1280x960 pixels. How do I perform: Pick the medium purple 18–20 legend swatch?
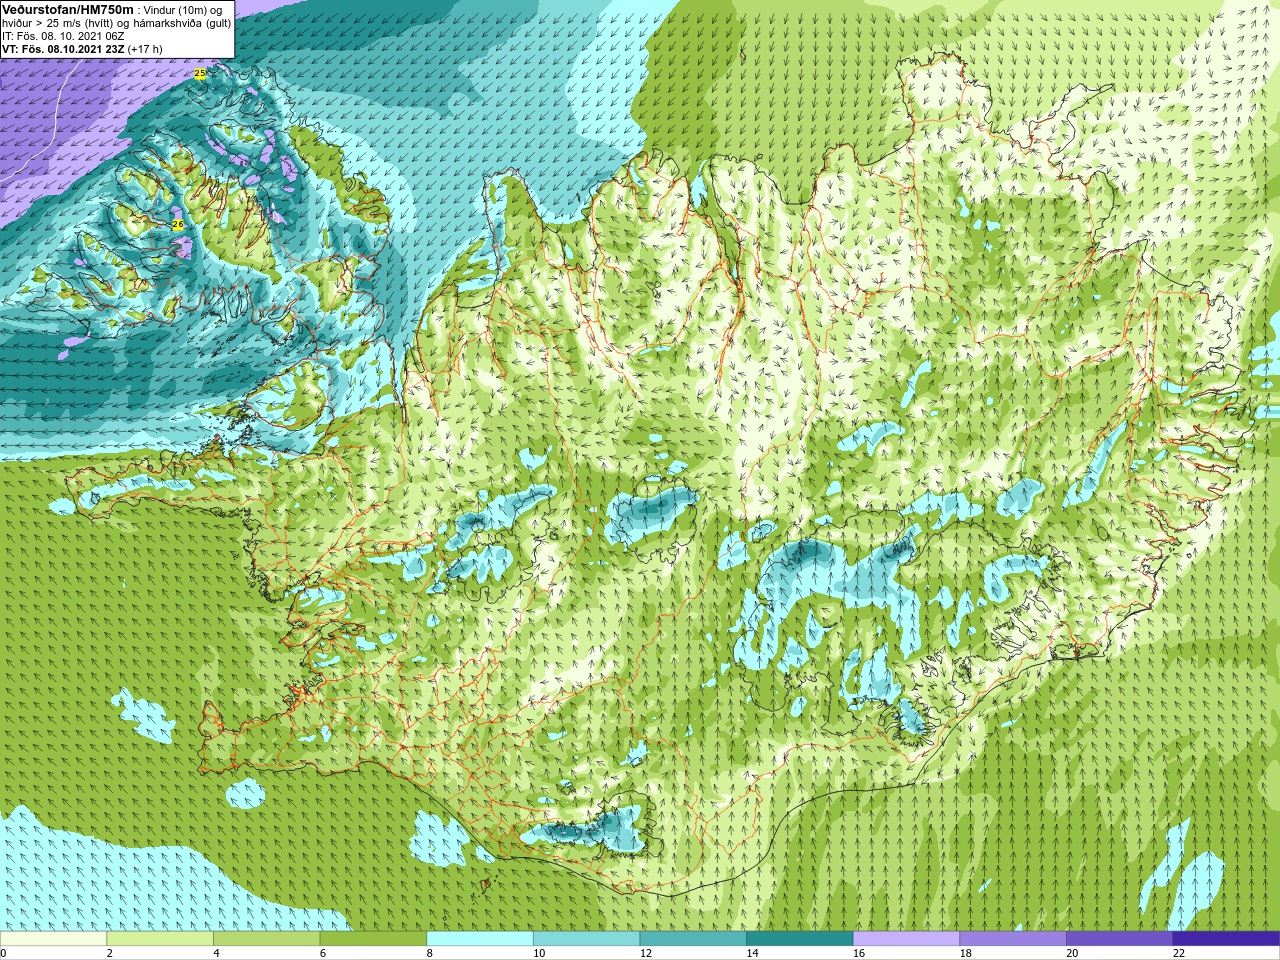tap(1013, 939)
